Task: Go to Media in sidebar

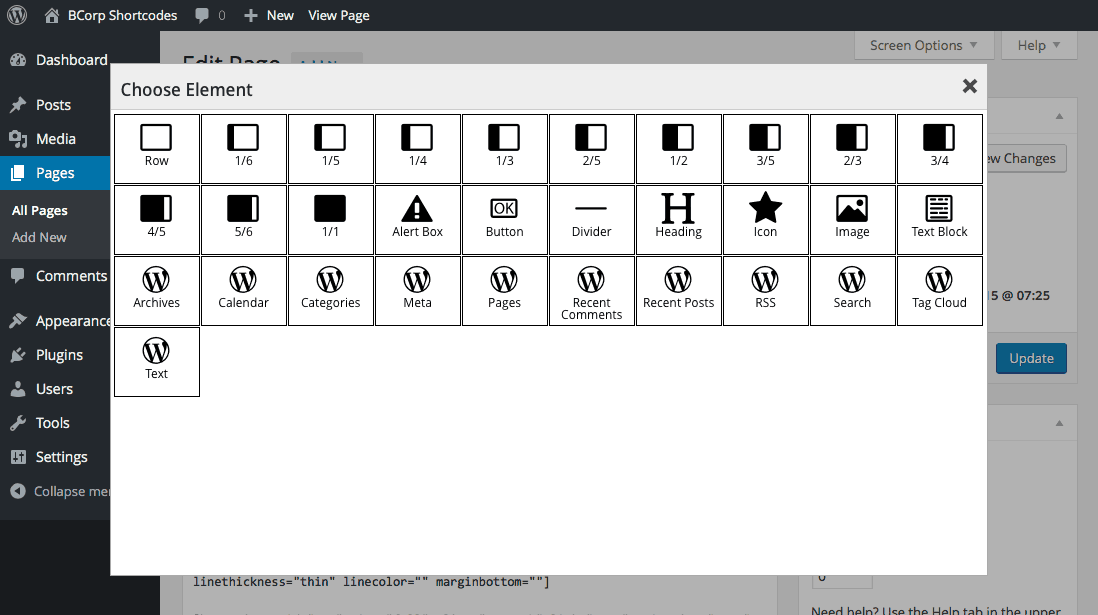Action: (55, 139)
